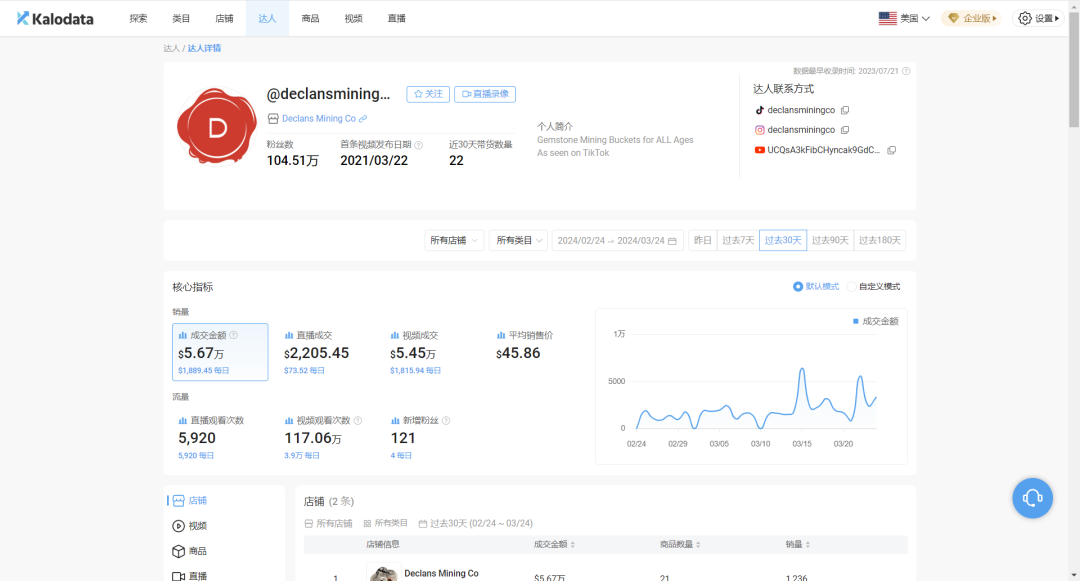Select the 直播观看次数 metric card
This screenshot has width=1080, height=581.
pos(220,437)
